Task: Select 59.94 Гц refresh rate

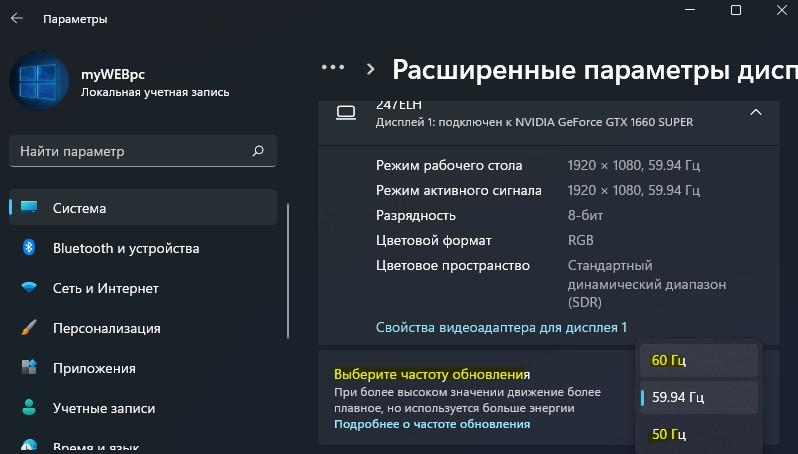Action: tap(699, 397)
